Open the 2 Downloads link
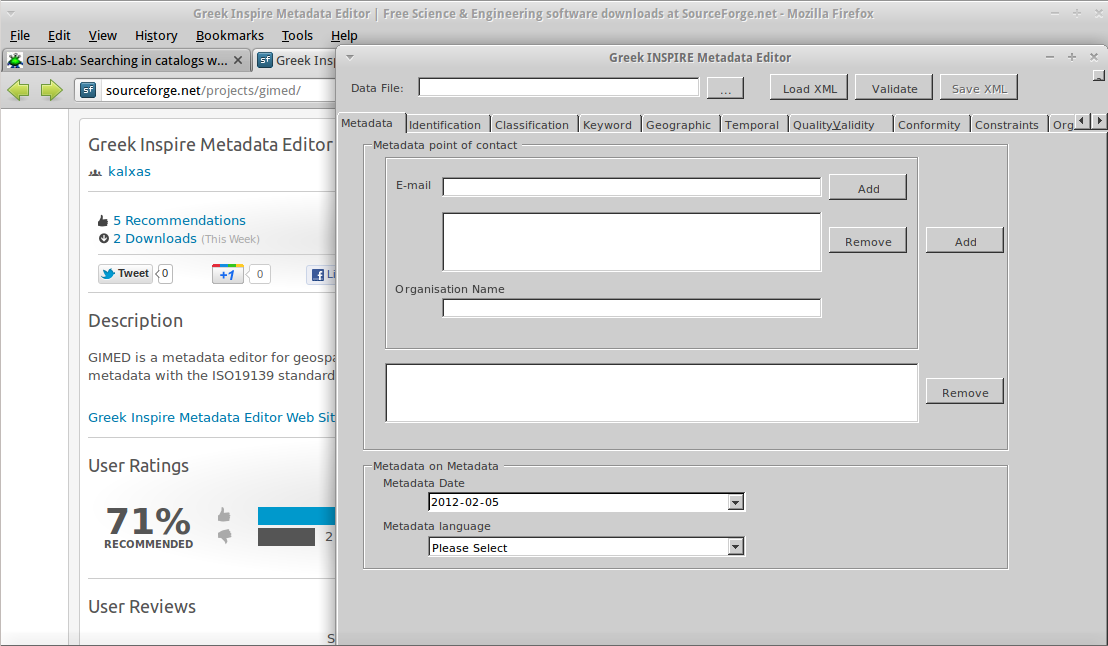This screenshot has width=1108, height=646. click(155, 239)
